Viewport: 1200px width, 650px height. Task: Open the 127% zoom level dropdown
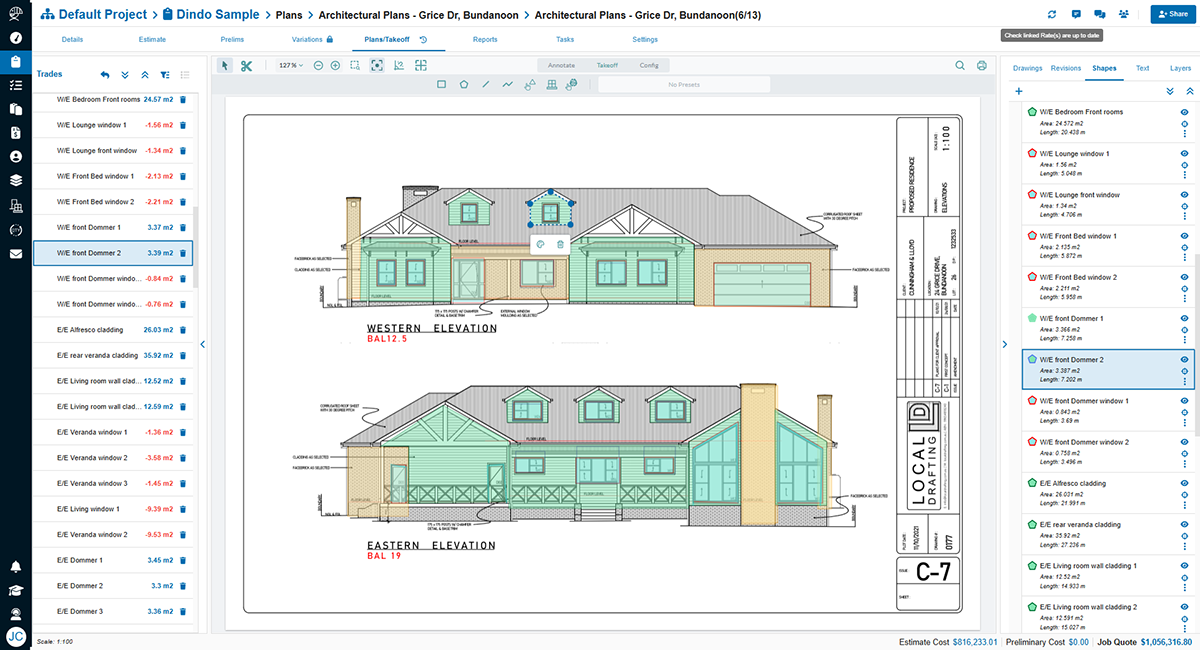(293, 65)
